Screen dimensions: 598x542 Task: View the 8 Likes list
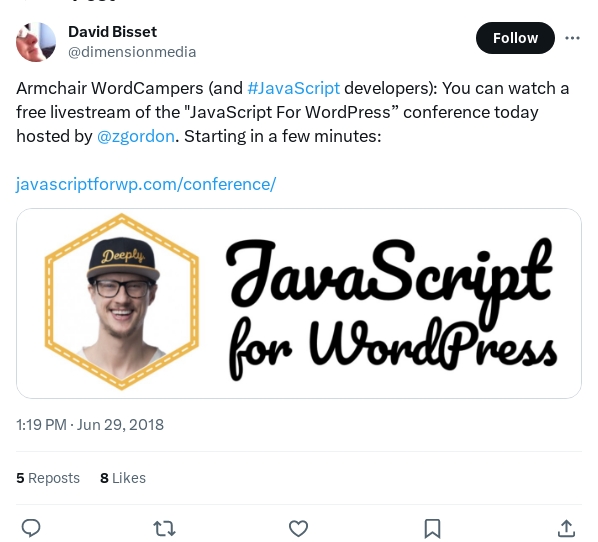coord(123,478)
